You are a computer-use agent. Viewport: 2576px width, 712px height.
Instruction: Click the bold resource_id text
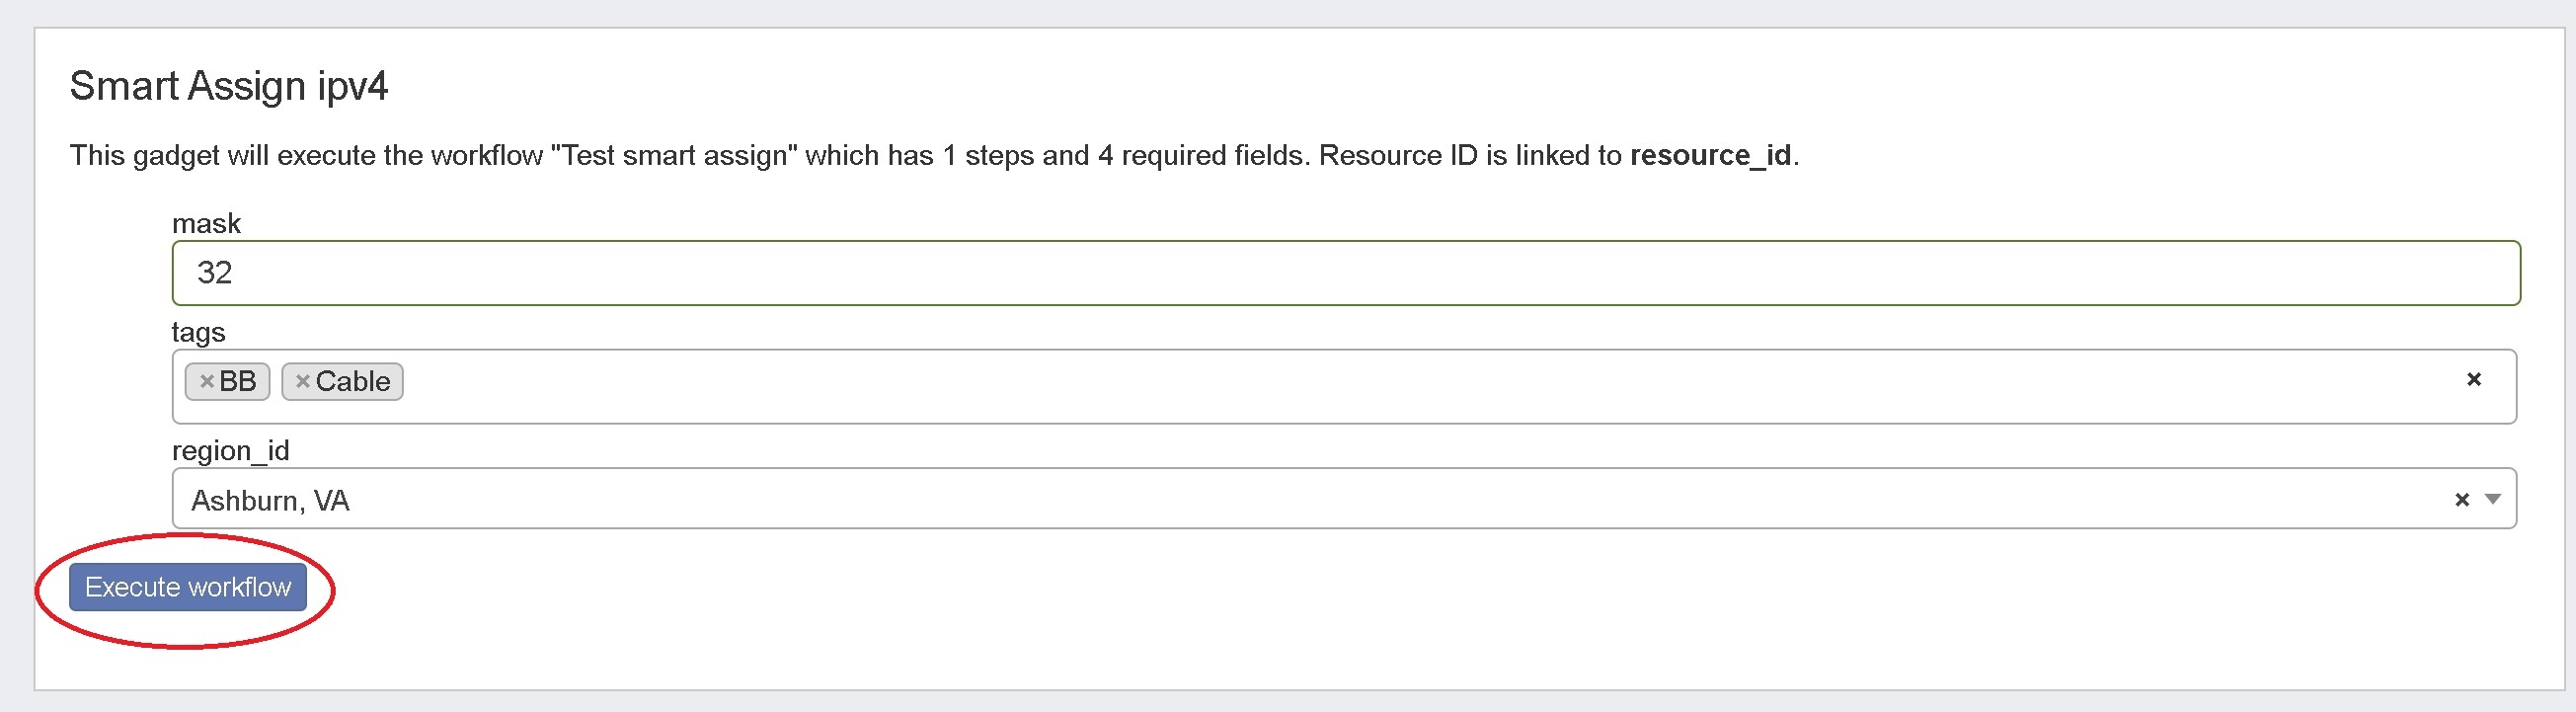pos(1710,156)
